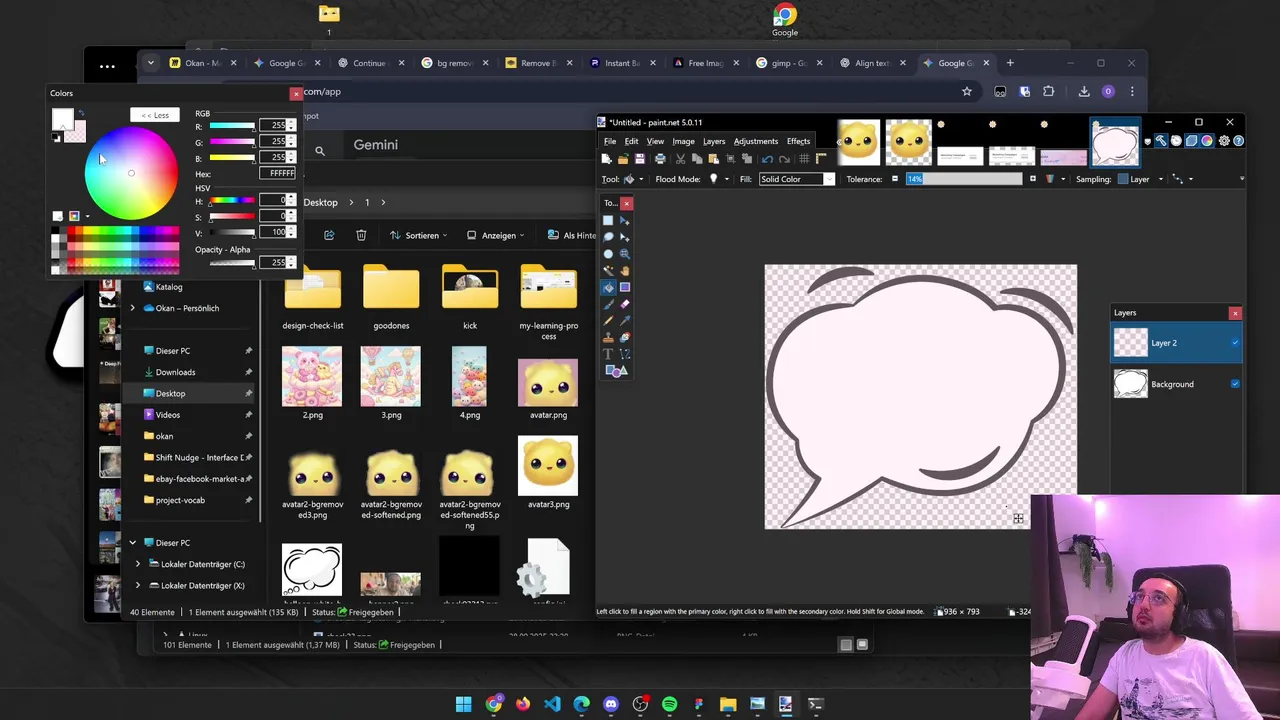The image size is (1280, 720).
Task: Toggle Background layer visibility checkbox
Action: click(x=1235, y=384)
